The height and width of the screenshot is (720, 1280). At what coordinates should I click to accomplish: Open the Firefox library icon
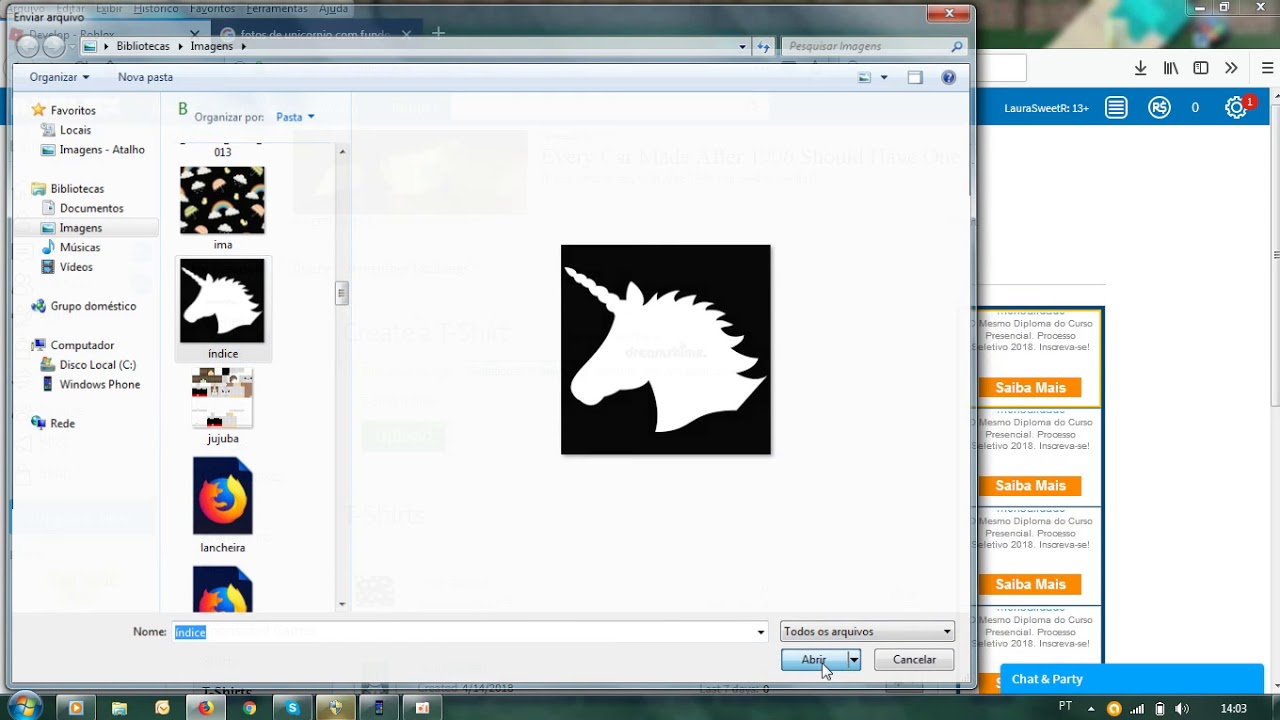click(x=1171, y=68)
